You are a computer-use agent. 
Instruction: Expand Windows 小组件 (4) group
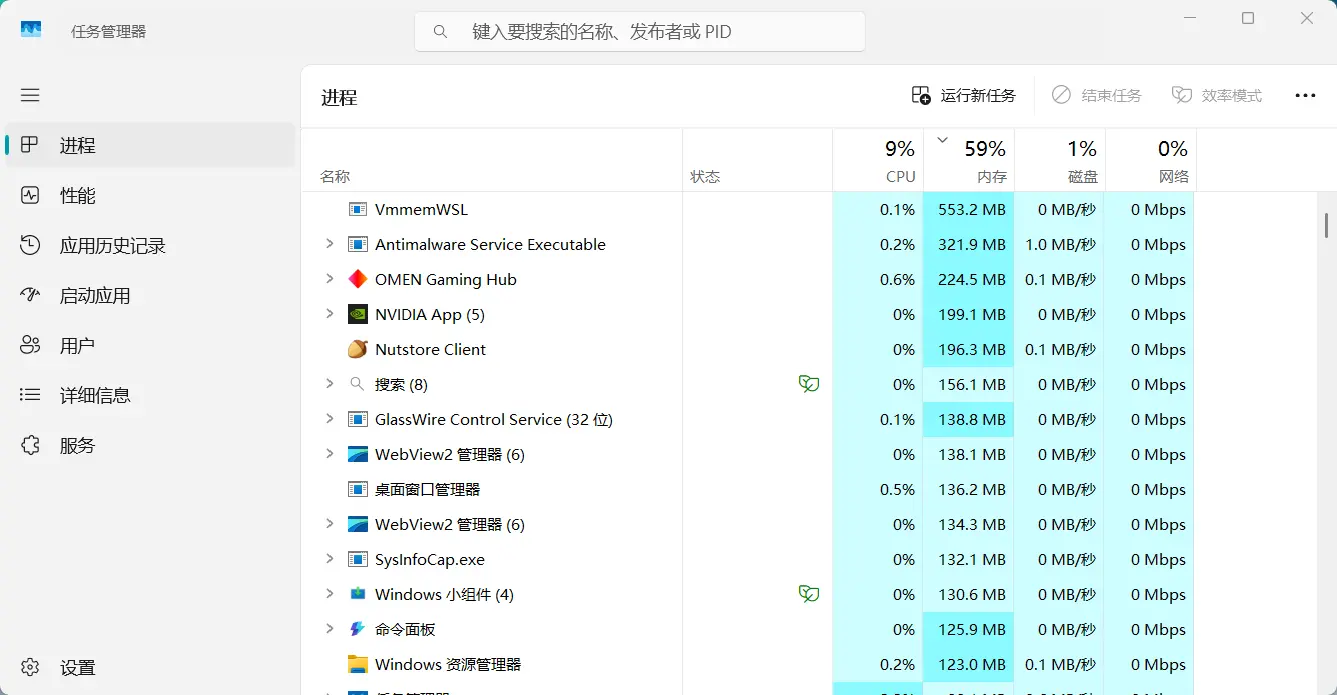click(x=329, y=594)
